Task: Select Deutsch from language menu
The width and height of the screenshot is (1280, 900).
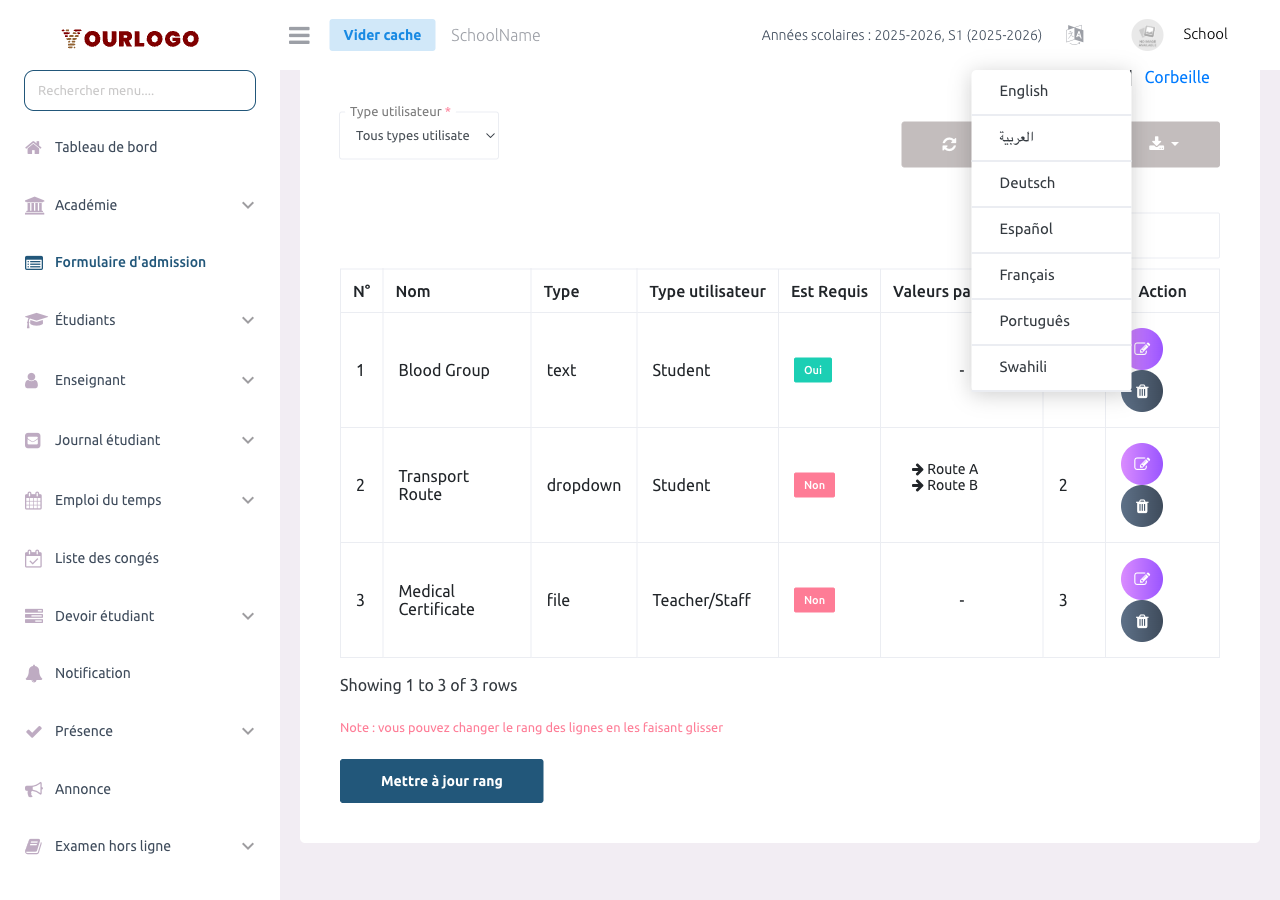Action: pos(1027,183)
